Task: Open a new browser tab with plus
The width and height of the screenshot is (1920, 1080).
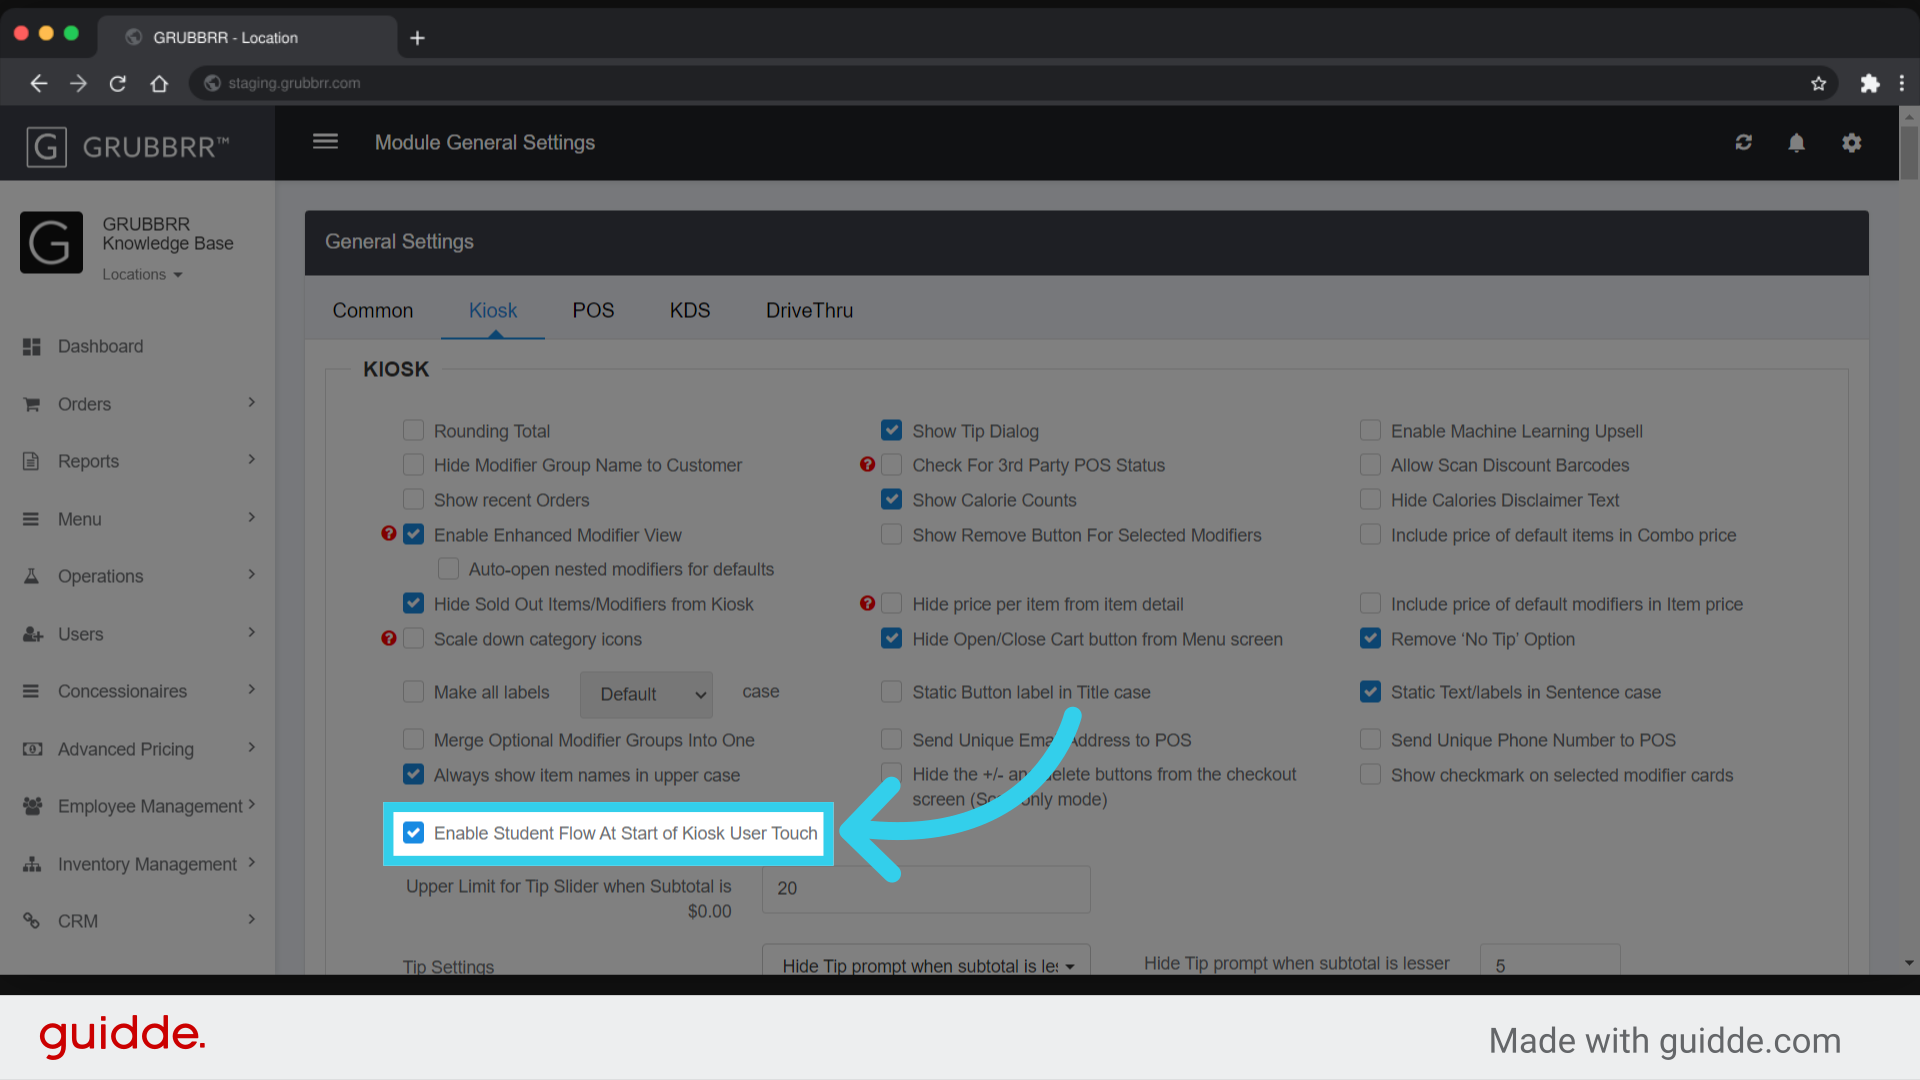Action: click(417, 38)
